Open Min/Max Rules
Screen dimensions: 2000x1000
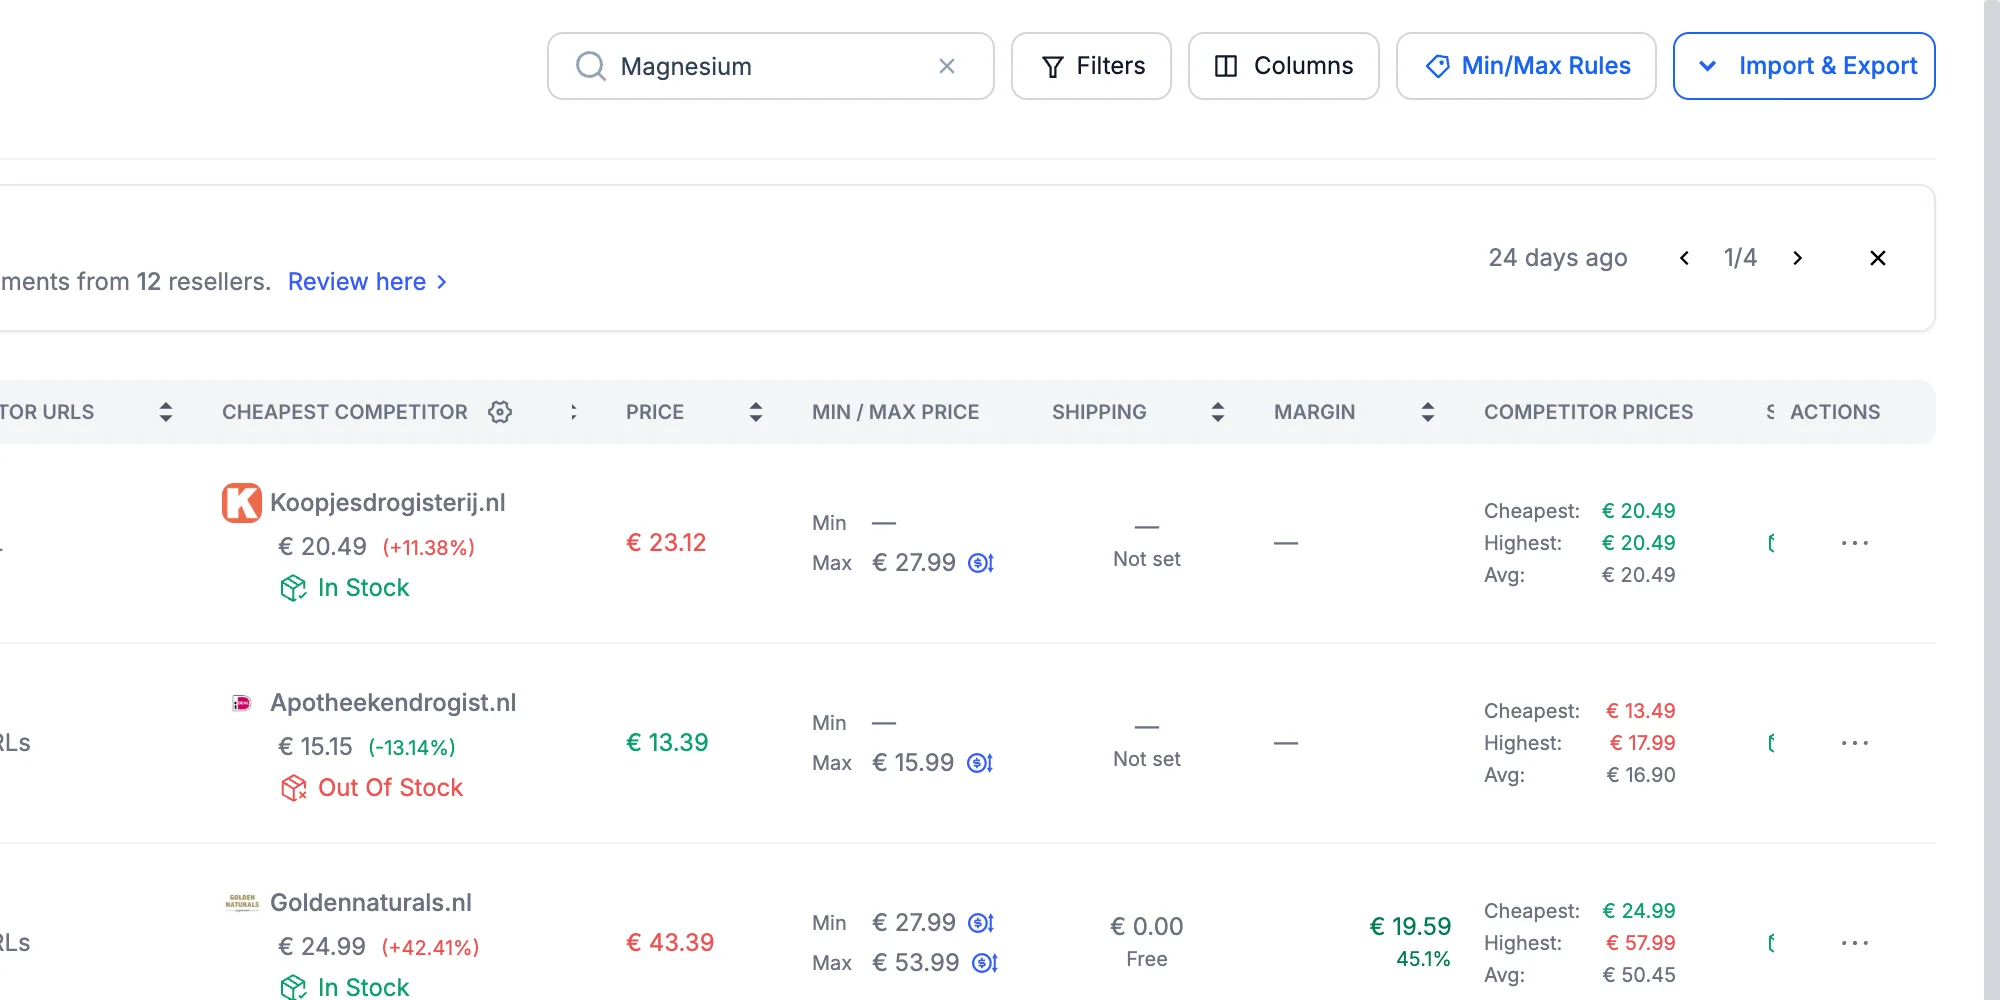pos(1526,66)
